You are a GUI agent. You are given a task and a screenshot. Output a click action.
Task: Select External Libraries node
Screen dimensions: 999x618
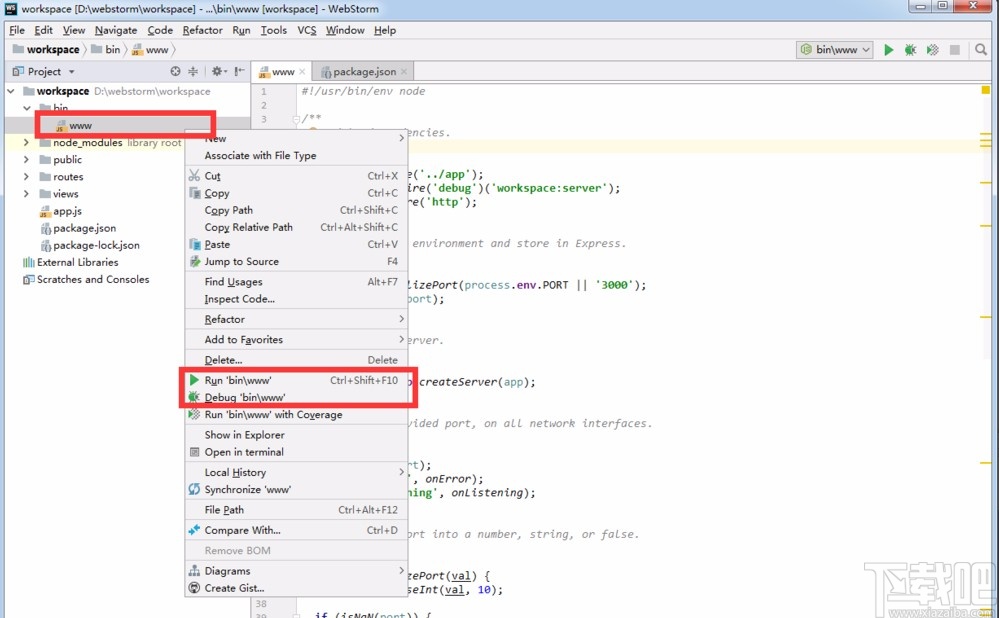pos(71,262)
